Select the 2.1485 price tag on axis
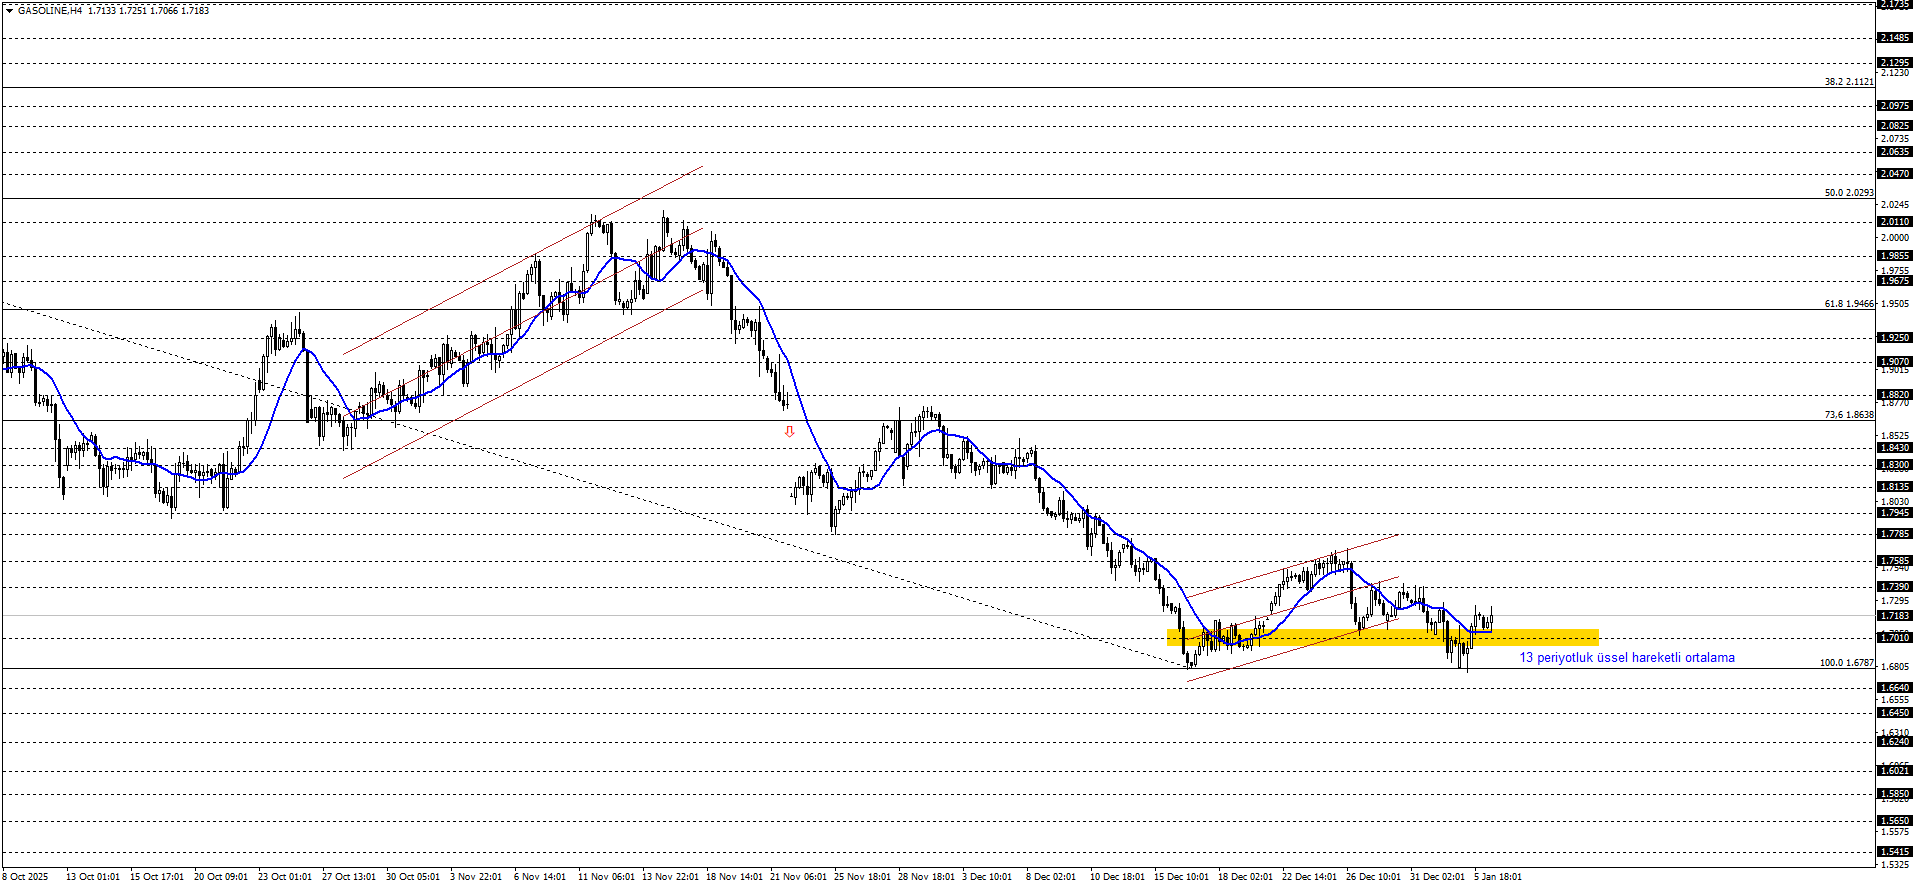 click(x=1895, y=38)
